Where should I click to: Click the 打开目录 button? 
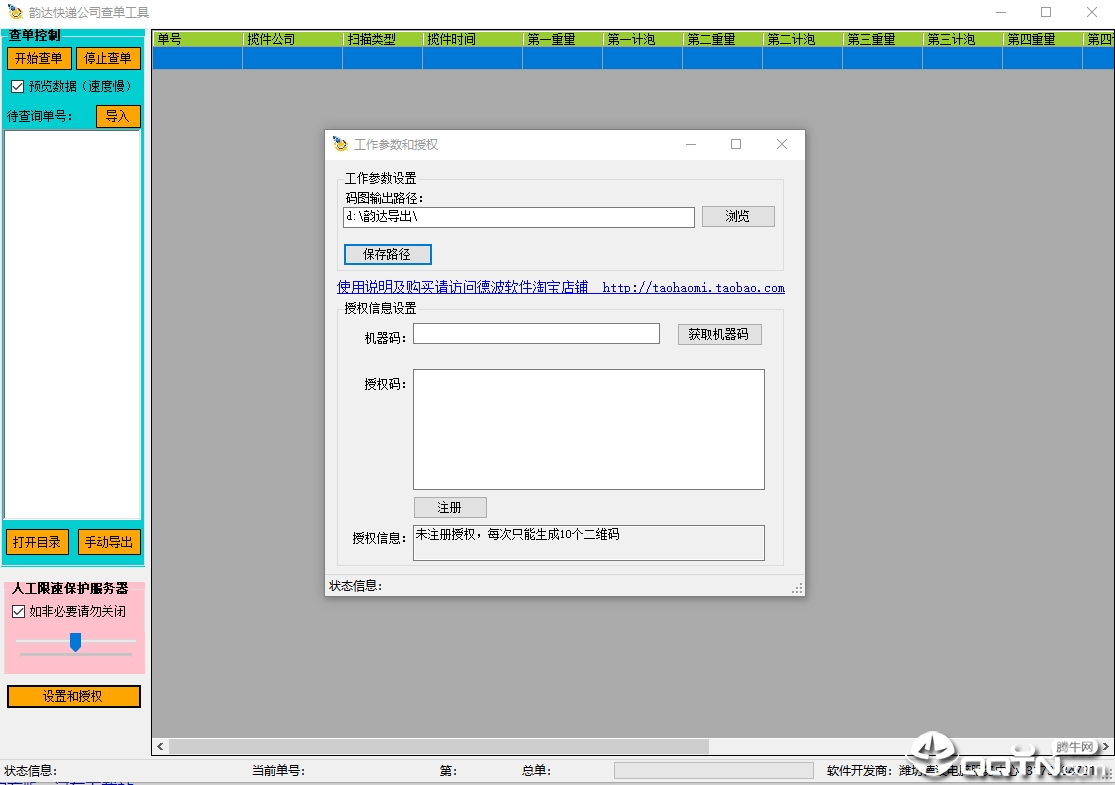coord(37,543)
